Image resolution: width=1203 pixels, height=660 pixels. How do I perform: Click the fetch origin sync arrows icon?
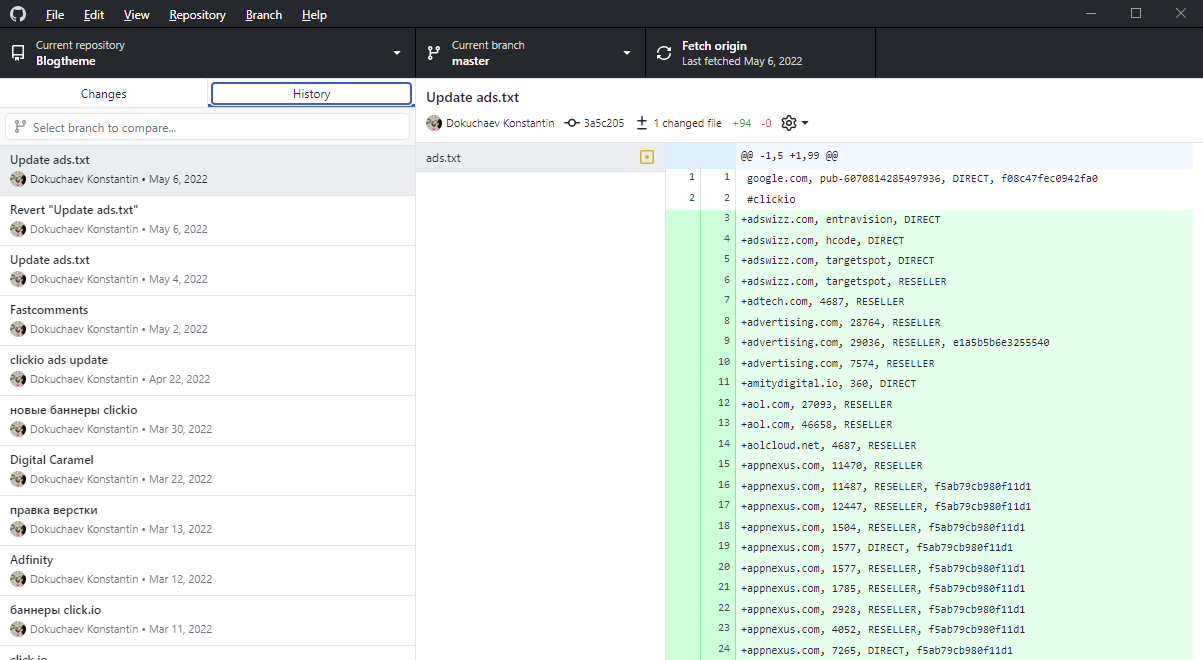(x=664, y=53)
